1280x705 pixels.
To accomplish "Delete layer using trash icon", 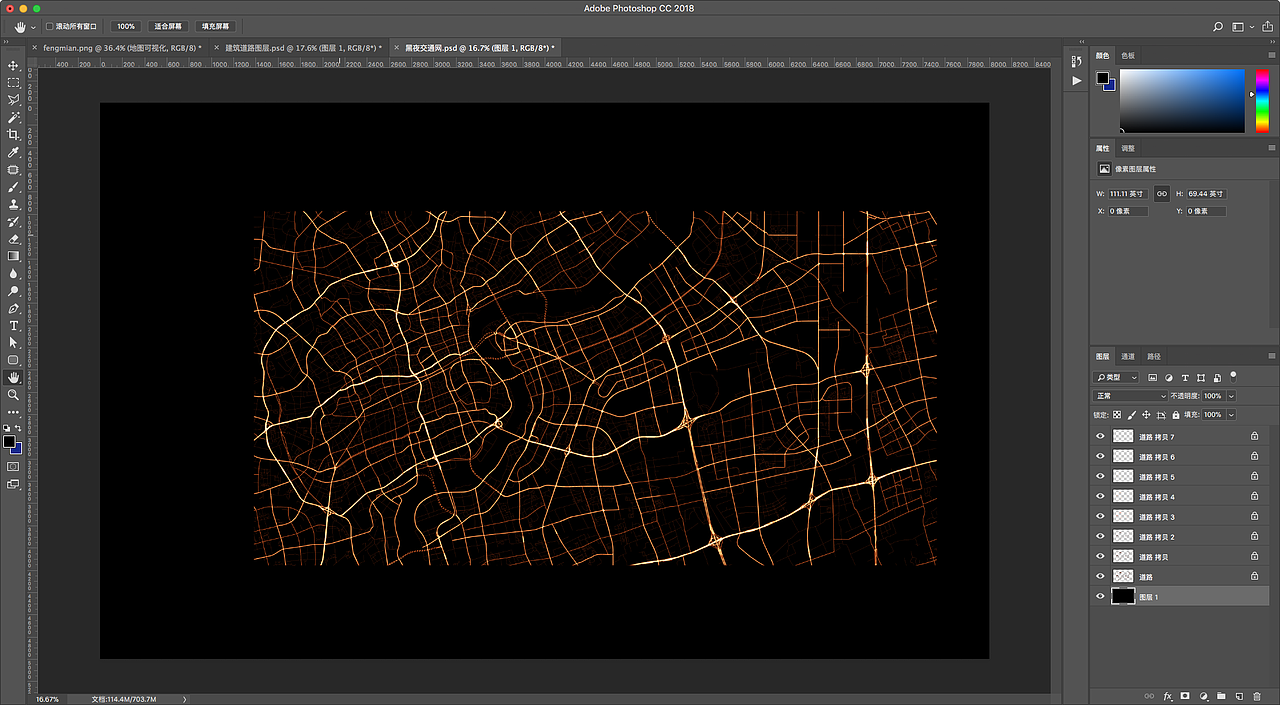I will pos(1257,696).
